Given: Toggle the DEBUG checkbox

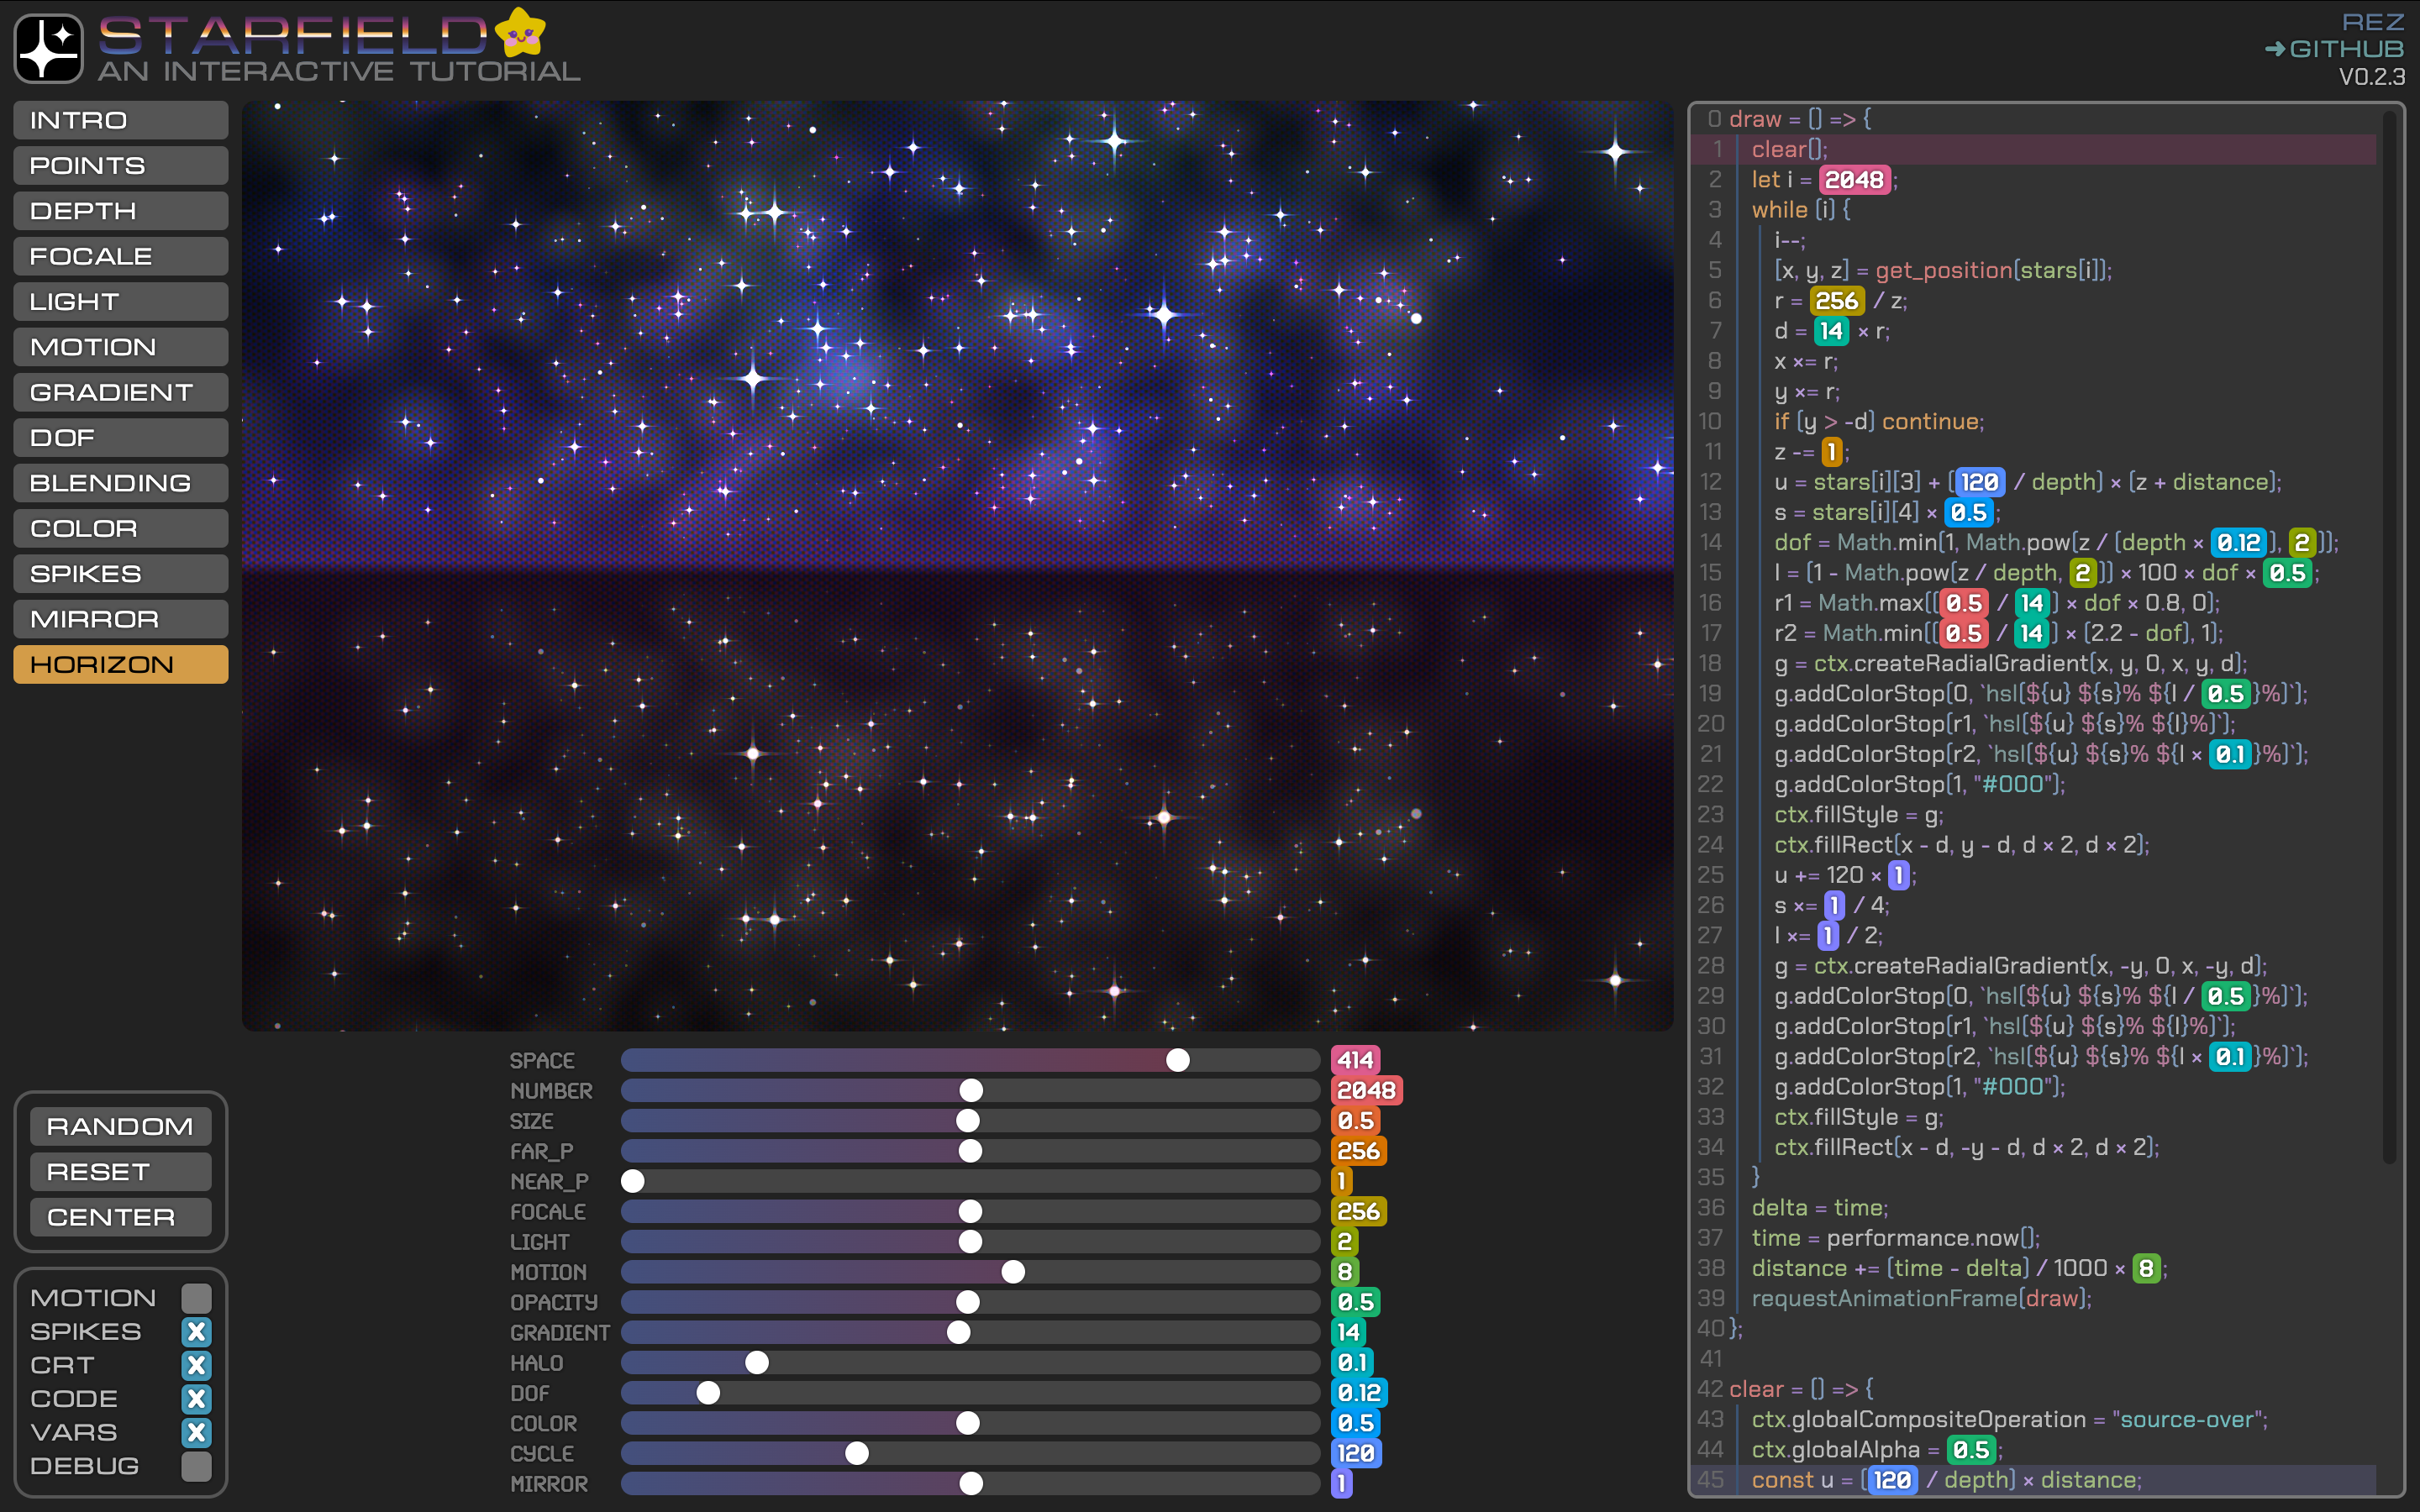Looking at the screenshot, I should pyautogui.click(x=196, y=1466).
